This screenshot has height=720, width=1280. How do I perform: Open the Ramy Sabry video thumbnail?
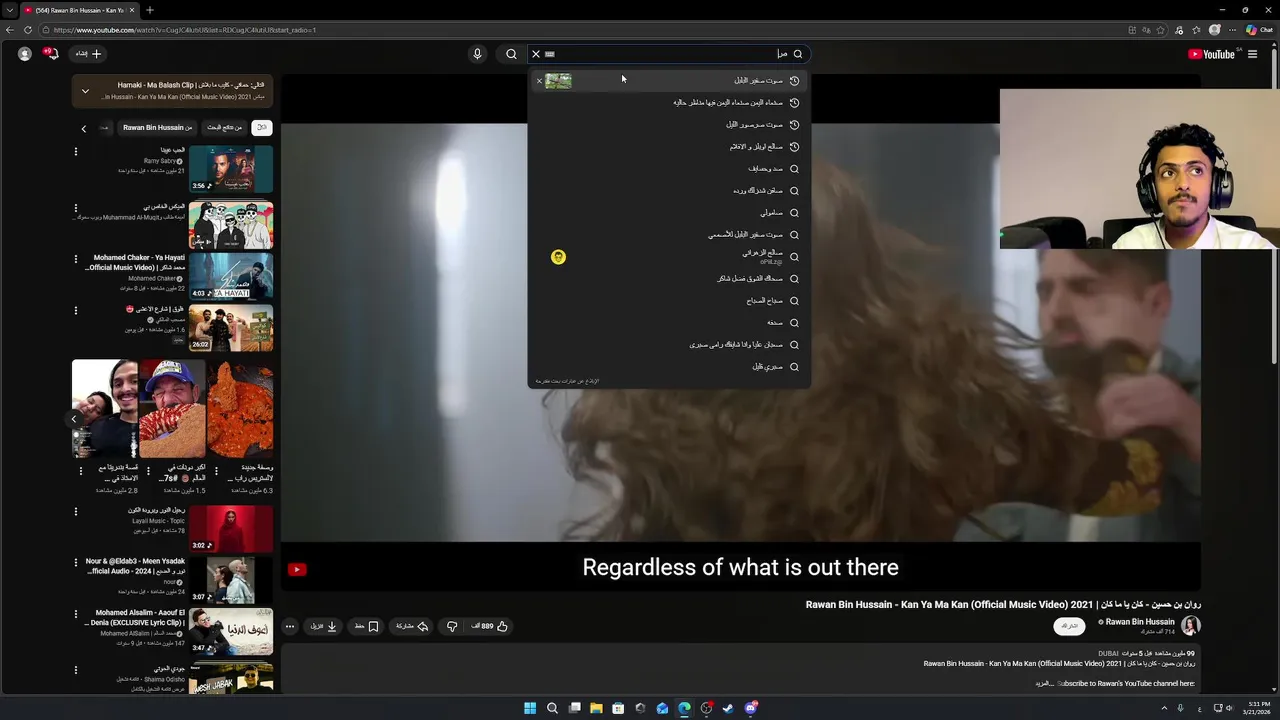(231, 169)
